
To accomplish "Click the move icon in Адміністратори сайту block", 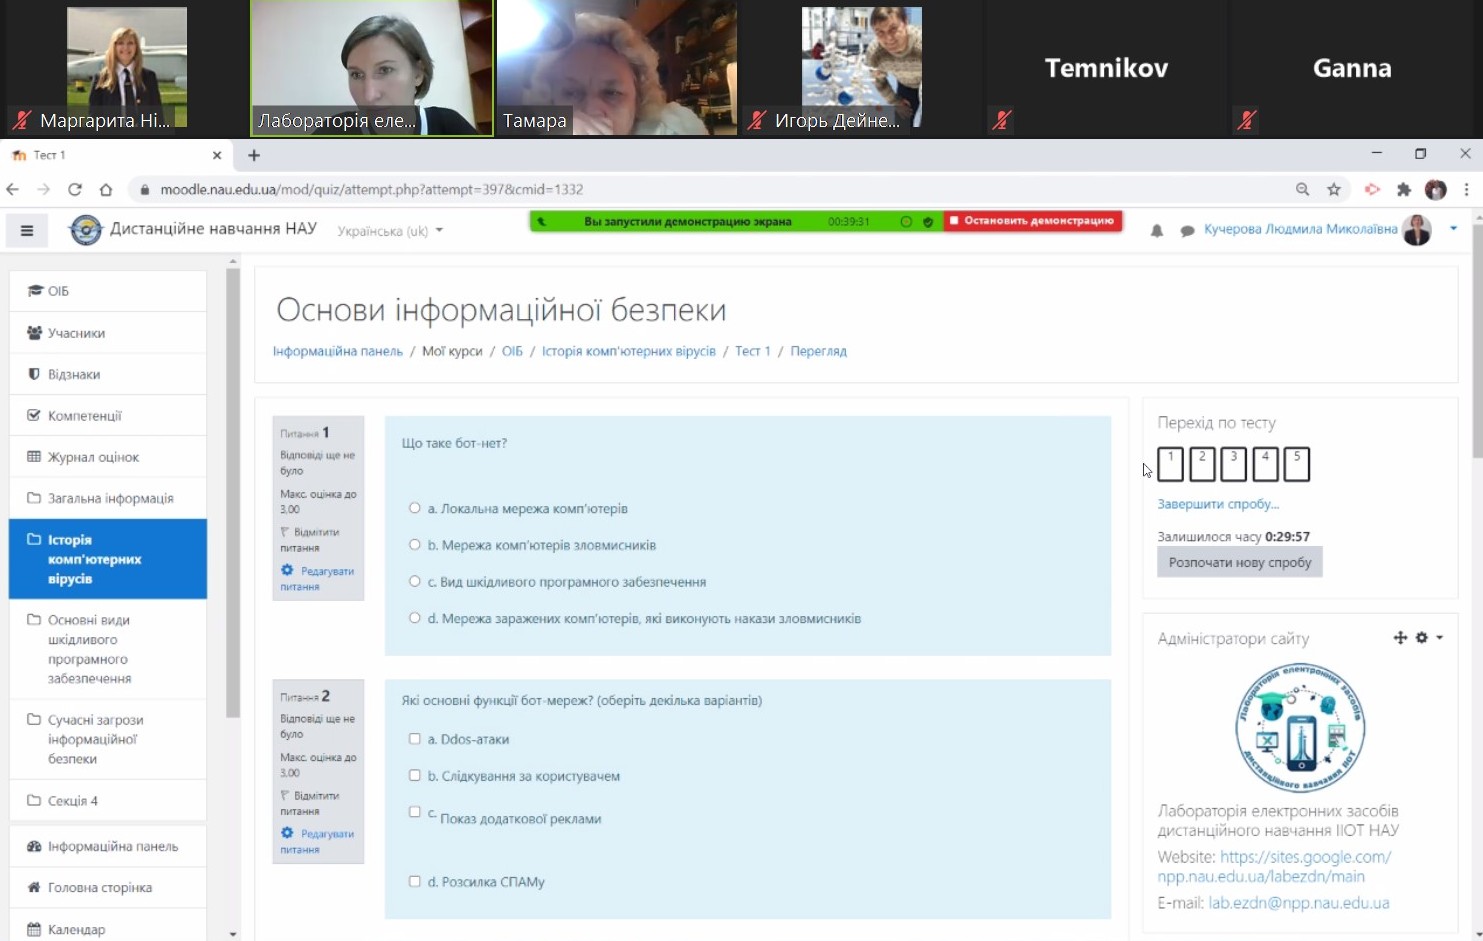I will [1400, 638].
